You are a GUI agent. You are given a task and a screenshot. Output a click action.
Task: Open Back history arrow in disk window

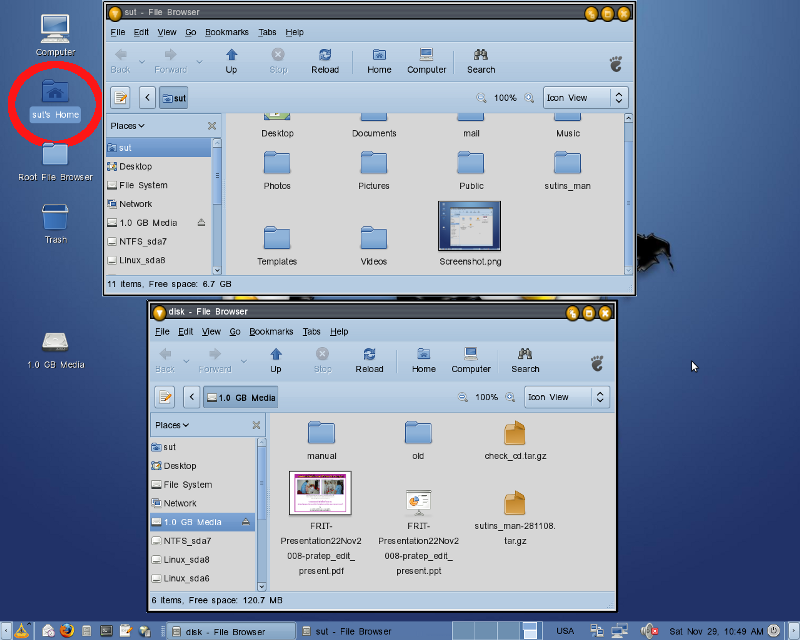pyautogui.click(x=186, y=361)
